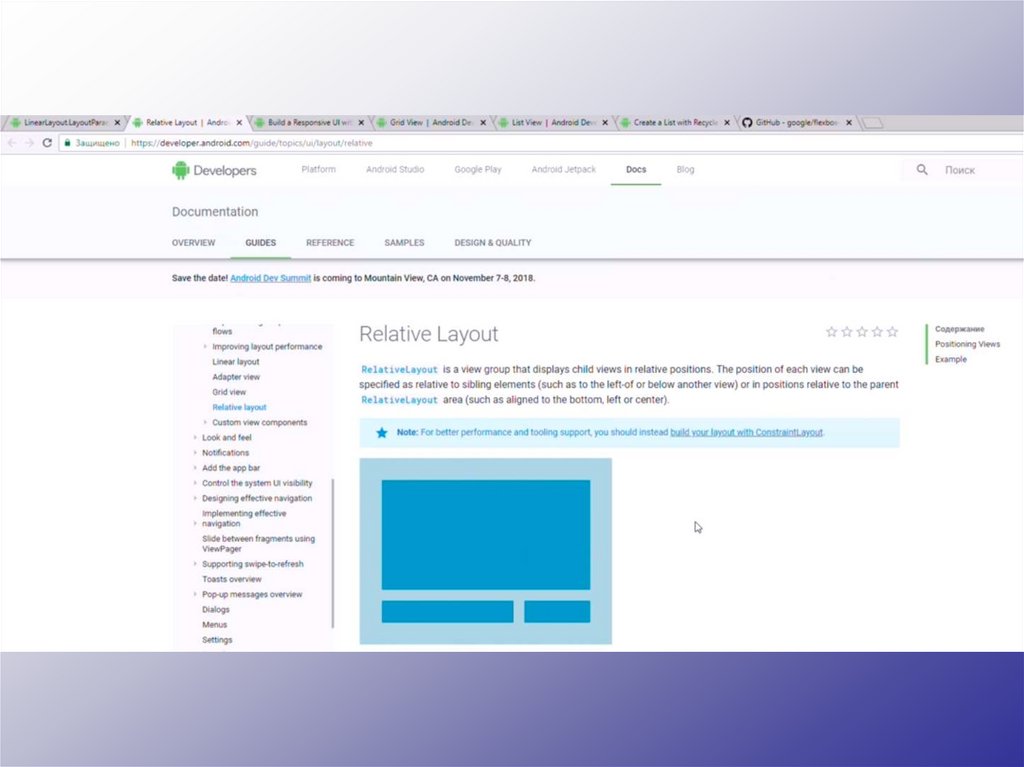
Task: Reload the page with refresh icon
Action: click(47, 142)
